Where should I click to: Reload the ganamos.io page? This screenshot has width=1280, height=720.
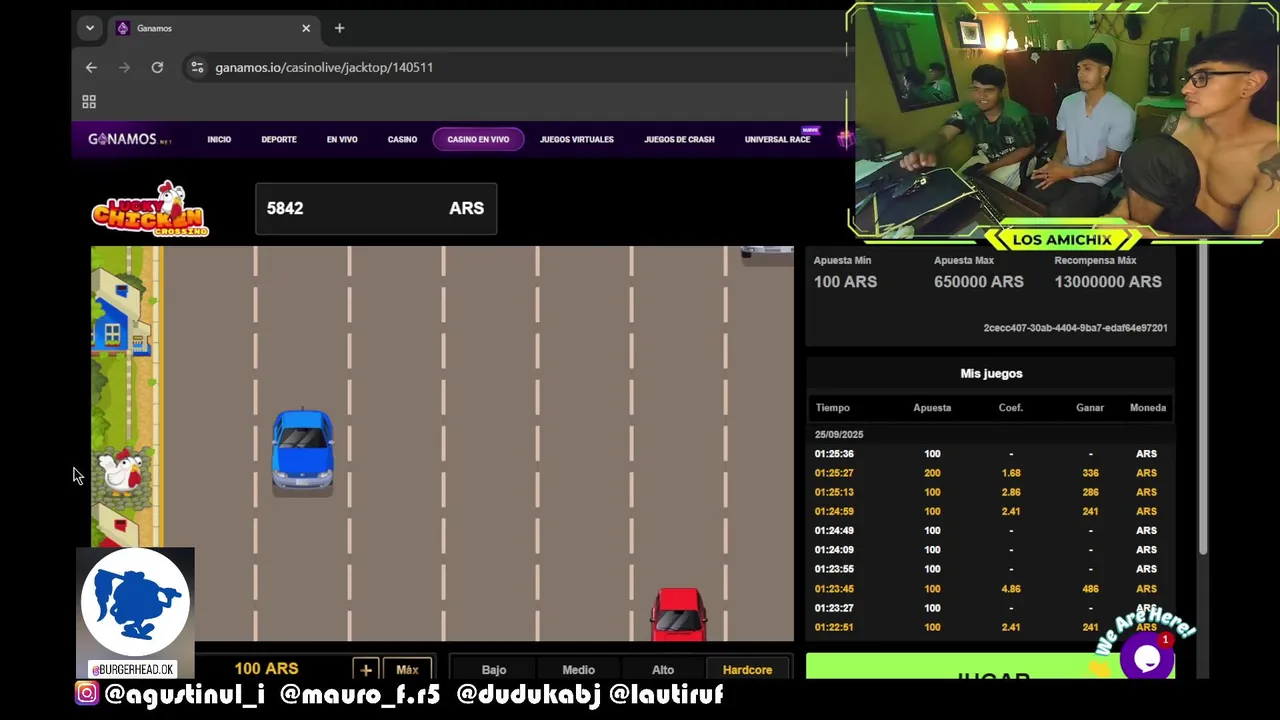pyautogui.click(x=157, y=67)
